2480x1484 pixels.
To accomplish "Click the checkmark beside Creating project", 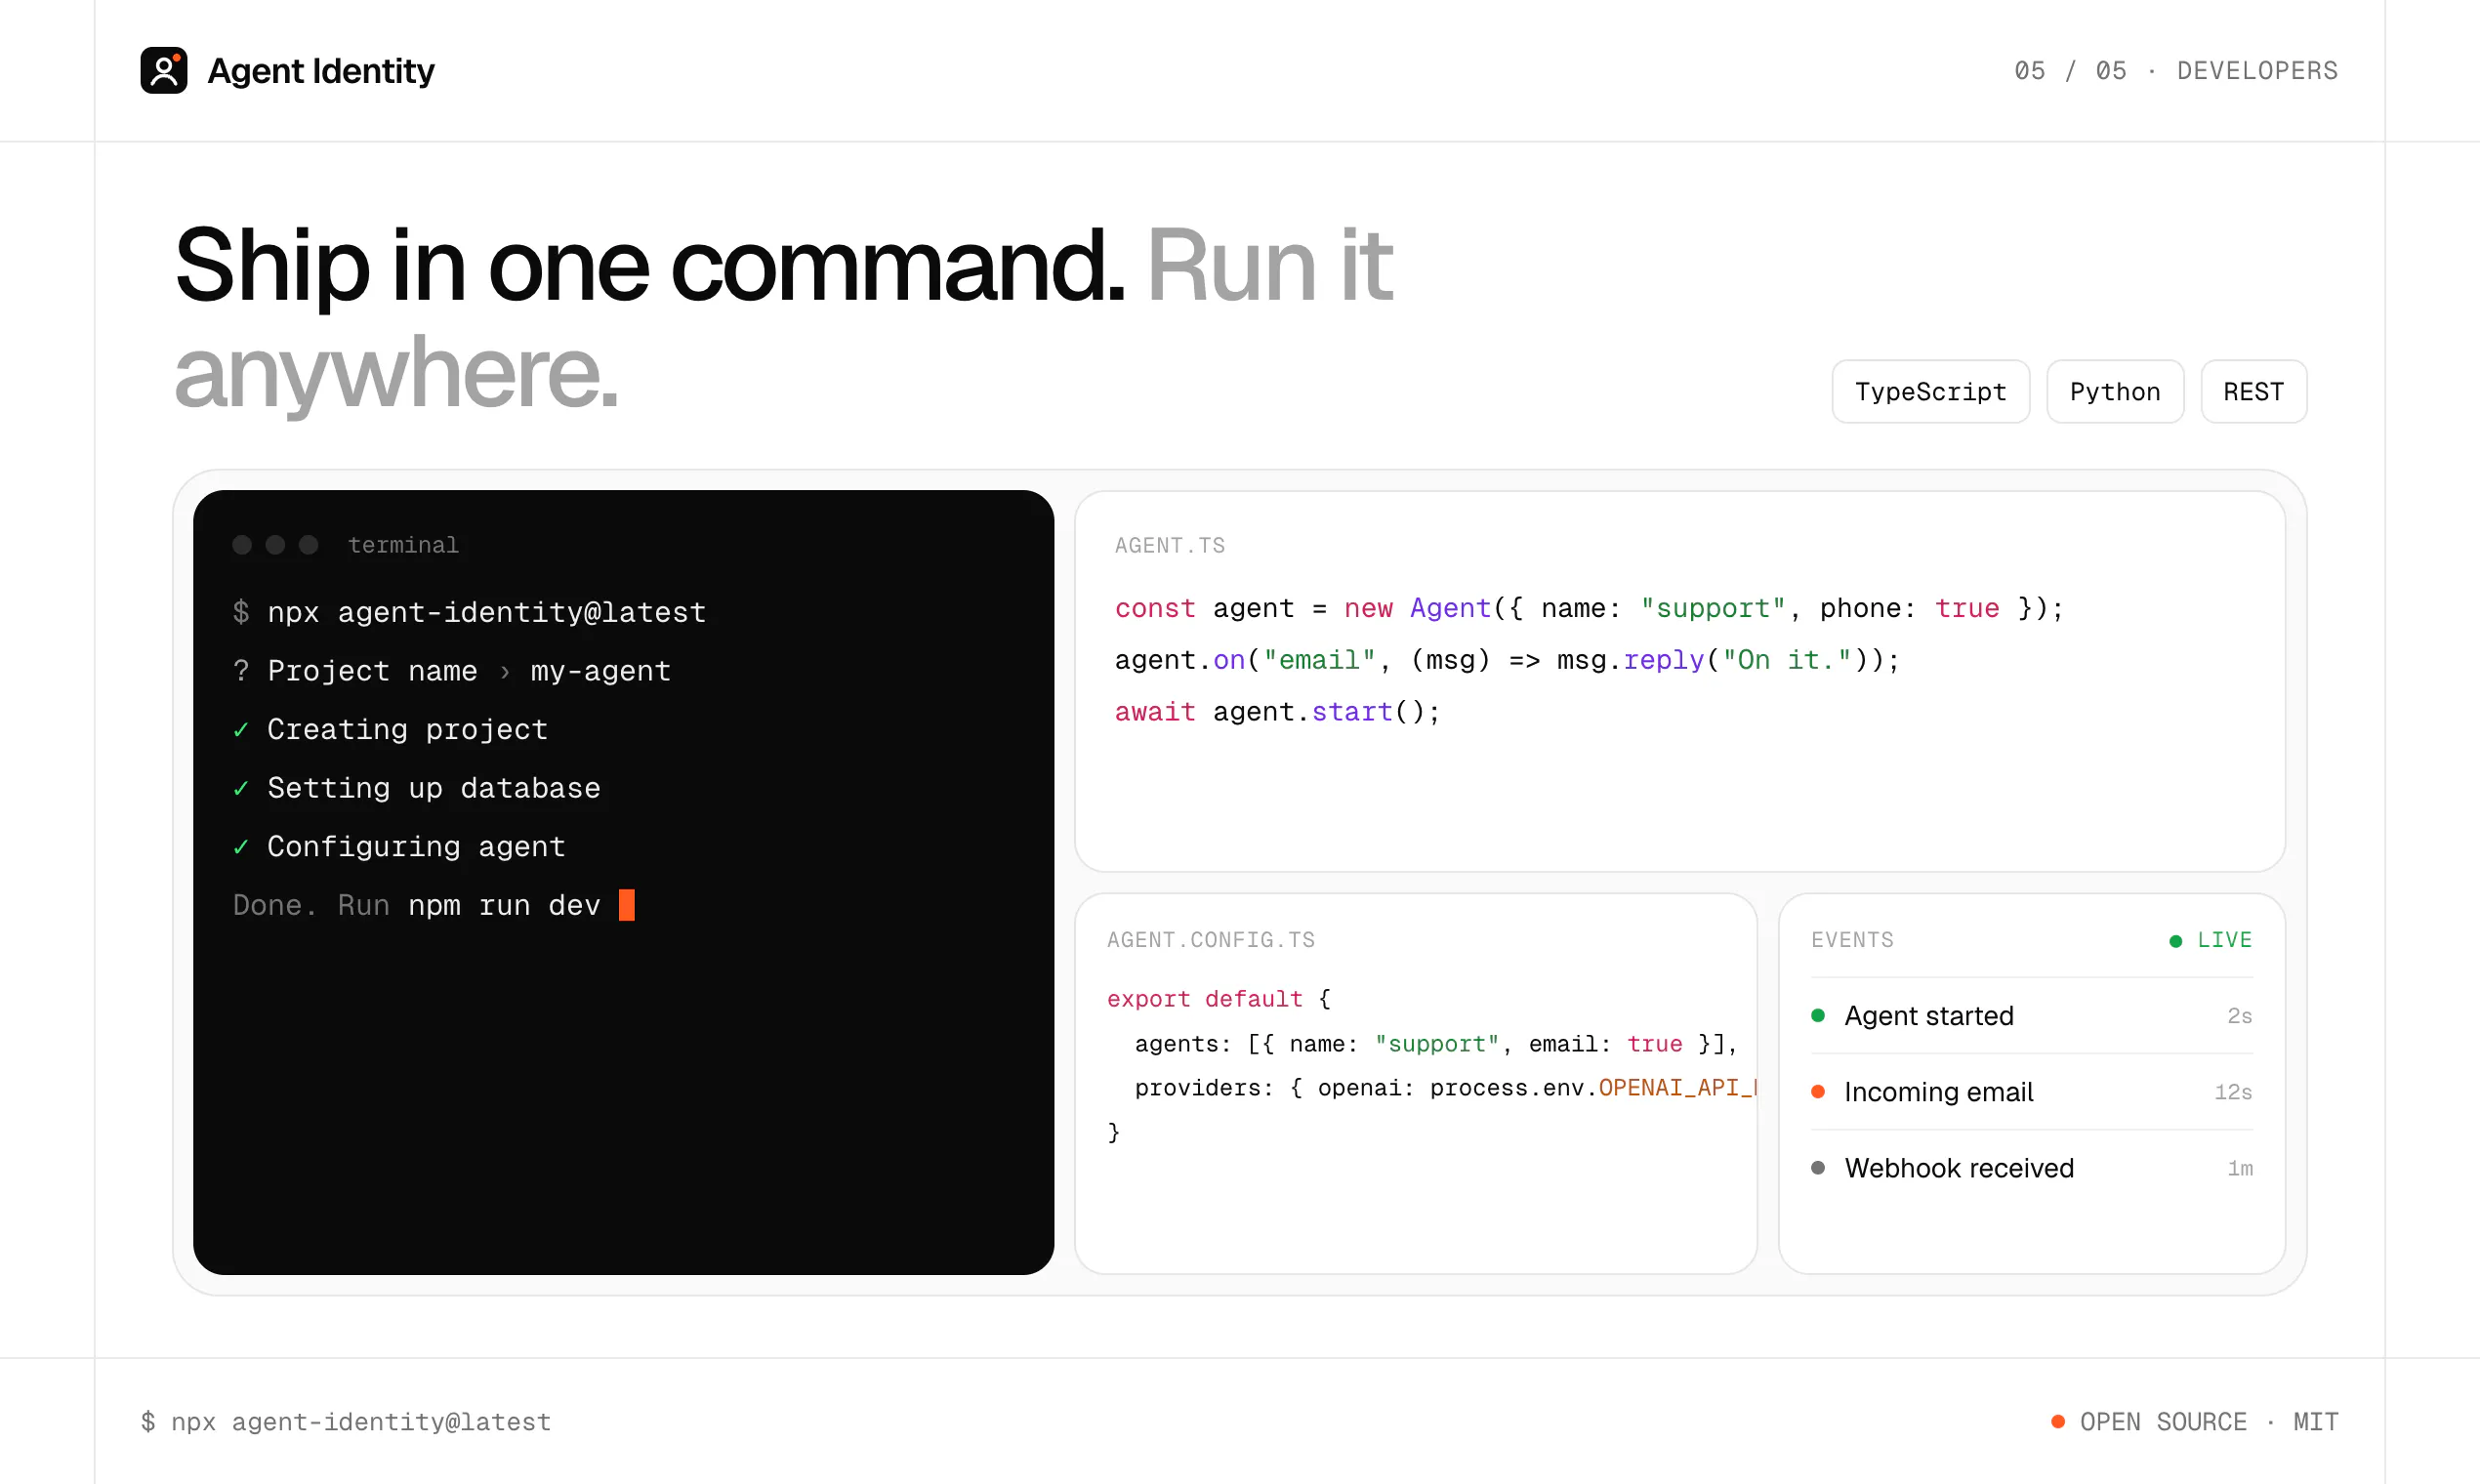I will click(241, 731).
